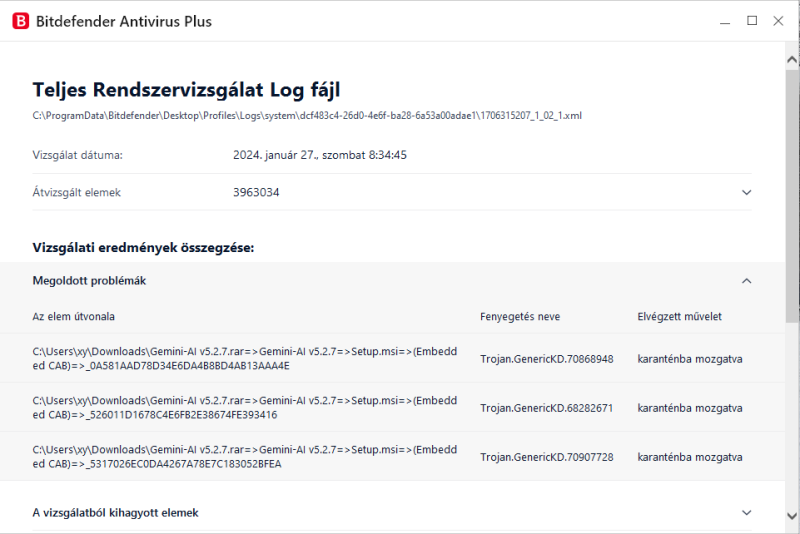The image size is (800, 534).
Task: Click the Bitdefender red B logo icon
Action: (20, 21)
